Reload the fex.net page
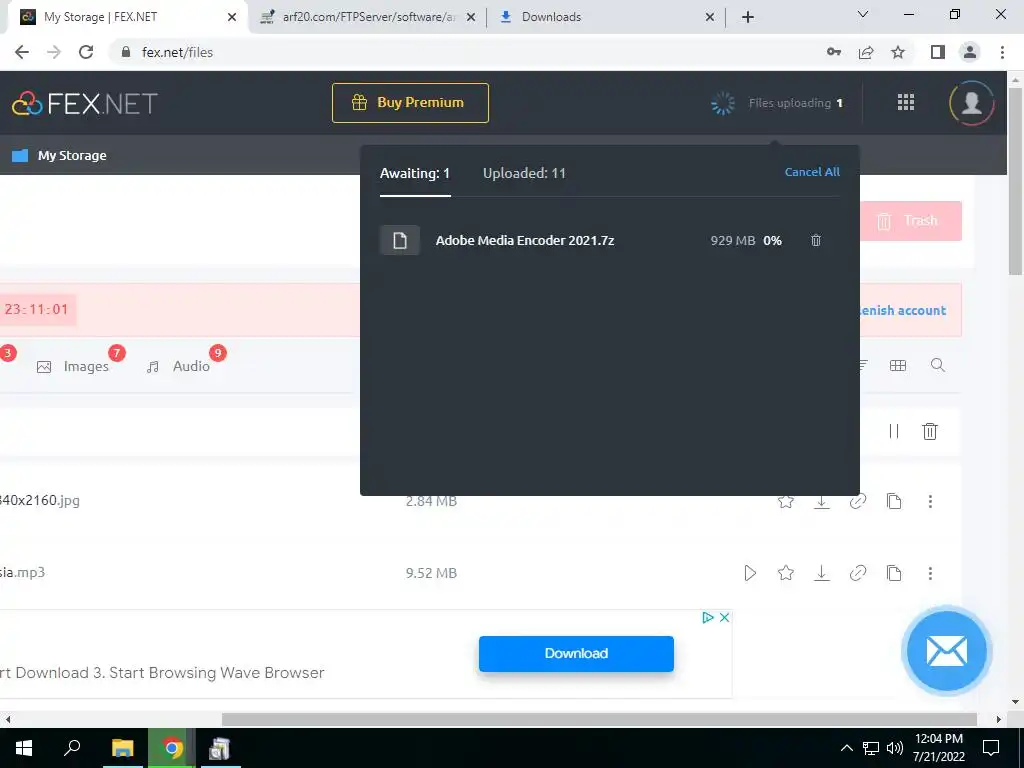Viewport: 1024px width, 768px height. coord(86,52)
